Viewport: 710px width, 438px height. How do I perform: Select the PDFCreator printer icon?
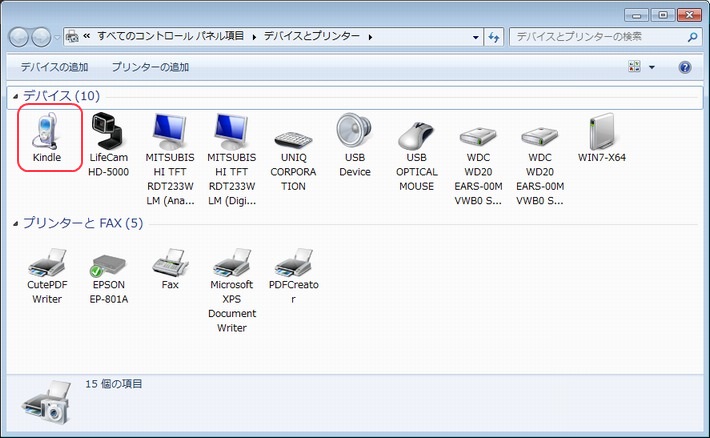[293, 265]
